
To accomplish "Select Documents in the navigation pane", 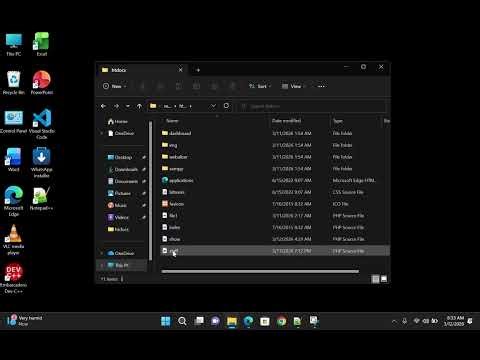I will click(123, 181).
